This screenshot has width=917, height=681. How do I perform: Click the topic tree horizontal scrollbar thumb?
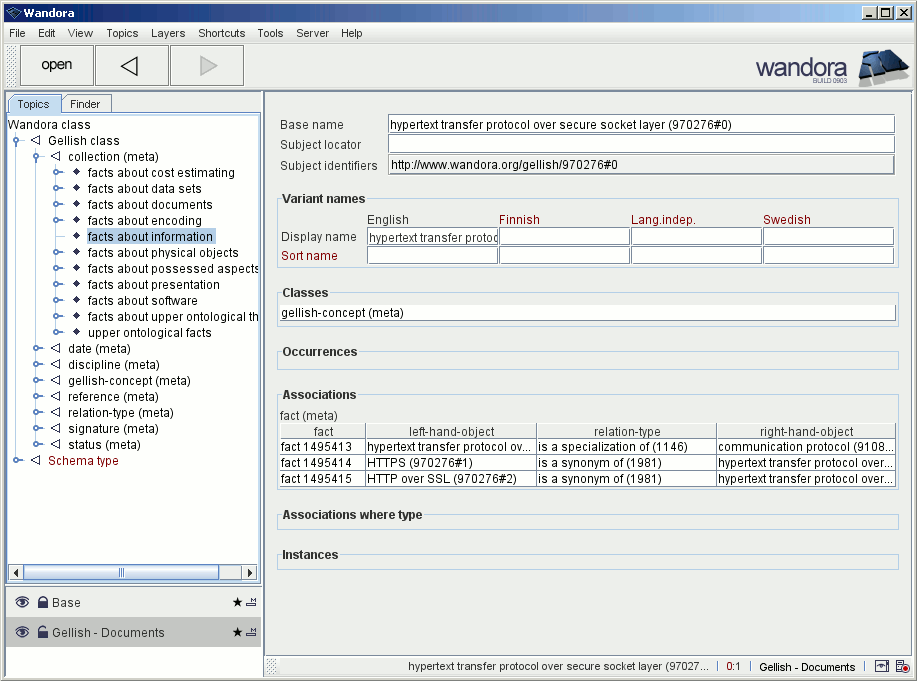[x=122, y=573]
